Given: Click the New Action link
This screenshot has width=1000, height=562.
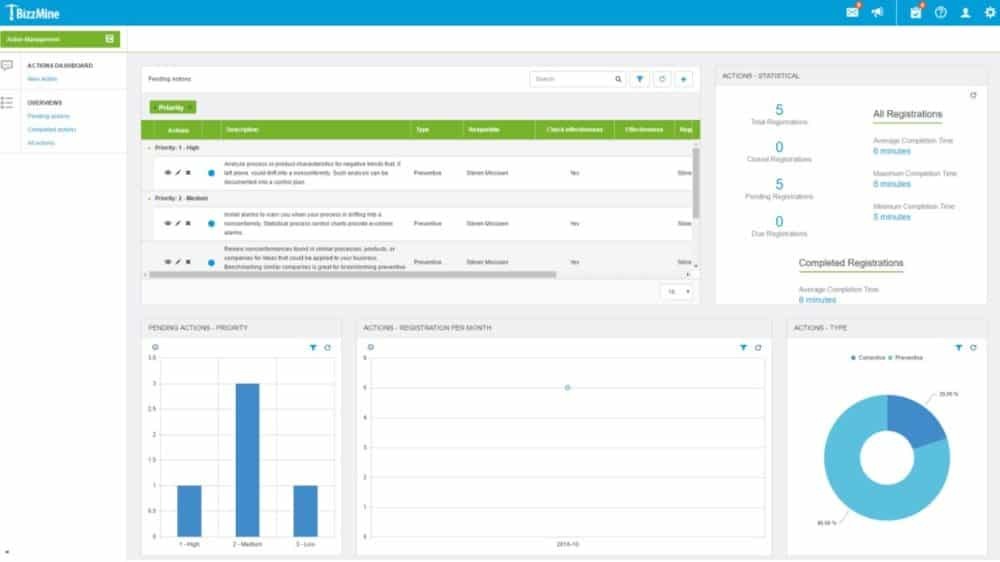Looking at the screenshot, I should pyautogui.click(x=41, y=78).
